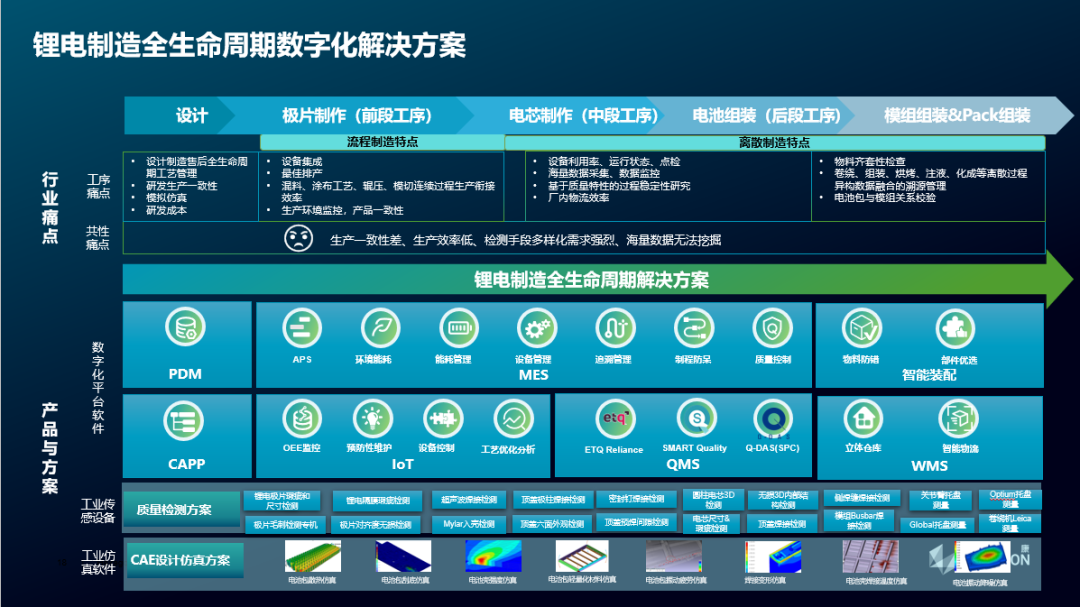
Task: Open the OEE监控 icon
Action: click(301, 418)
